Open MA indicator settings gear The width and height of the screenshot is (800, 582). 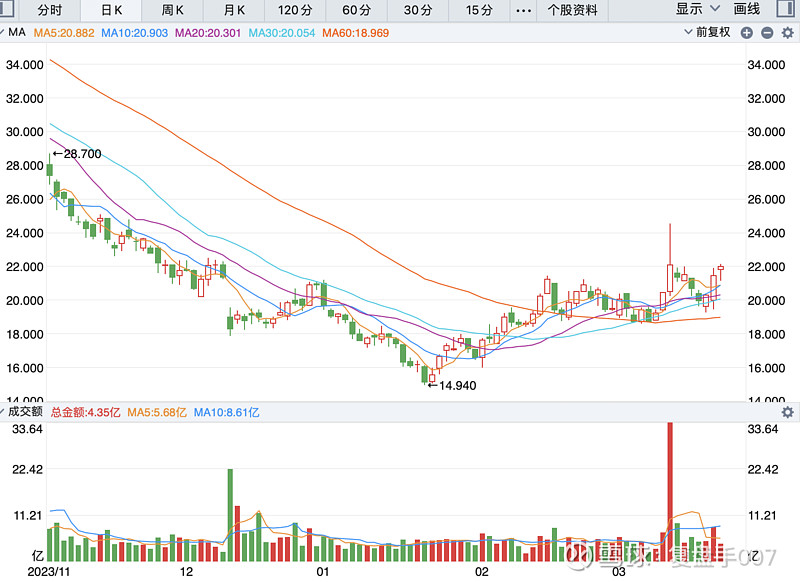(x=788, y=33)
